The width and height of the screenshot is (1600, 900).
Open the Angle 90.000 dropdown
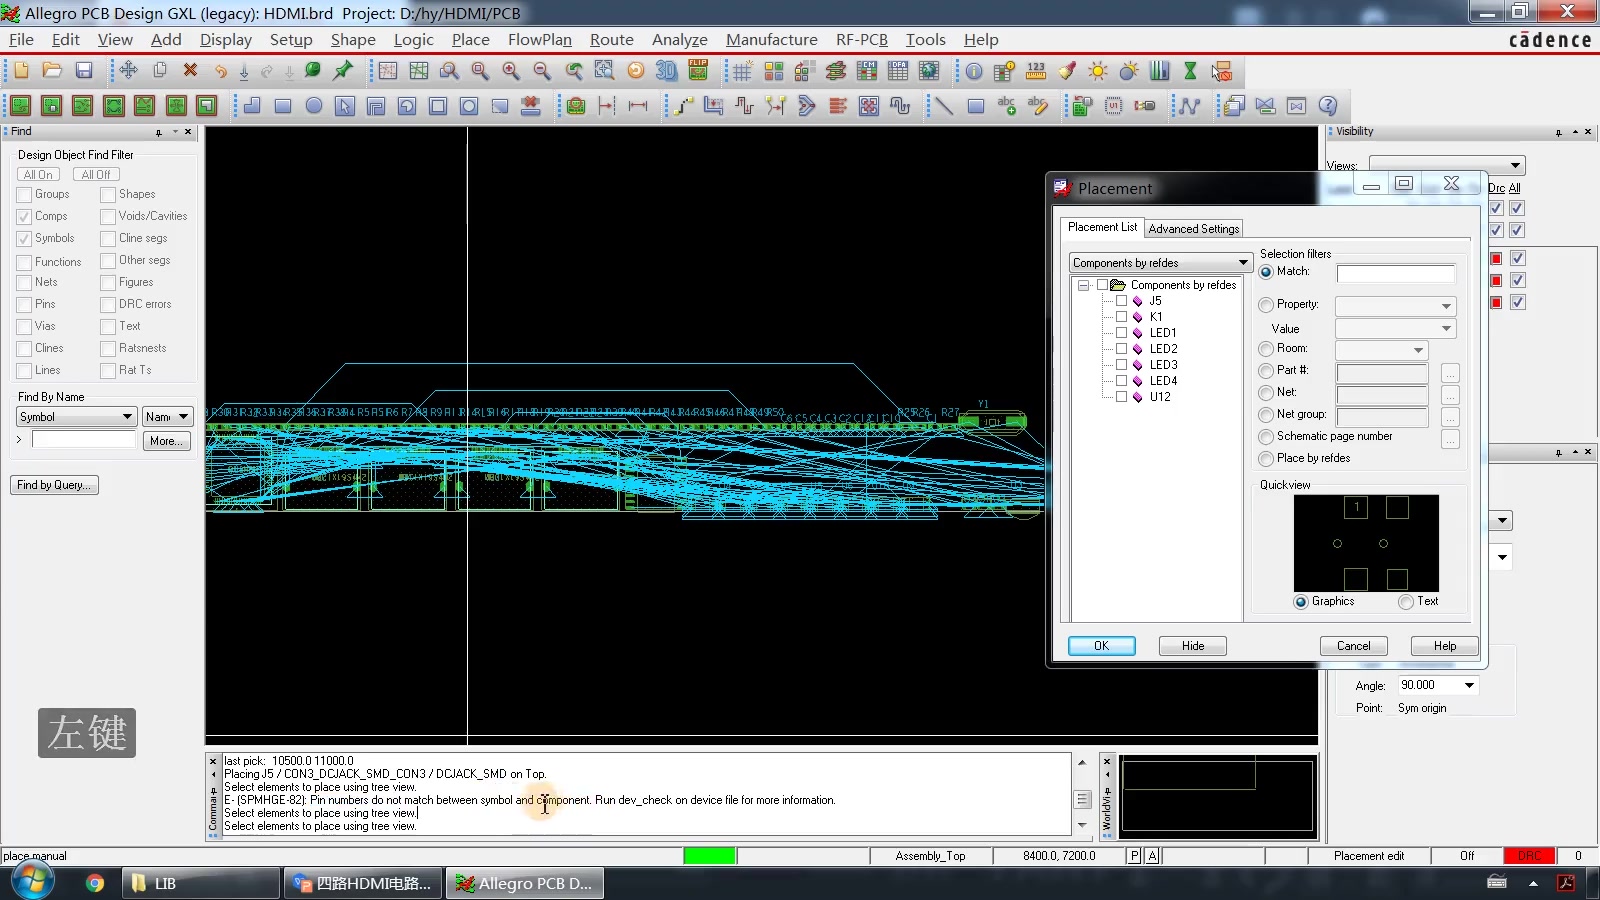[1469, 685]
